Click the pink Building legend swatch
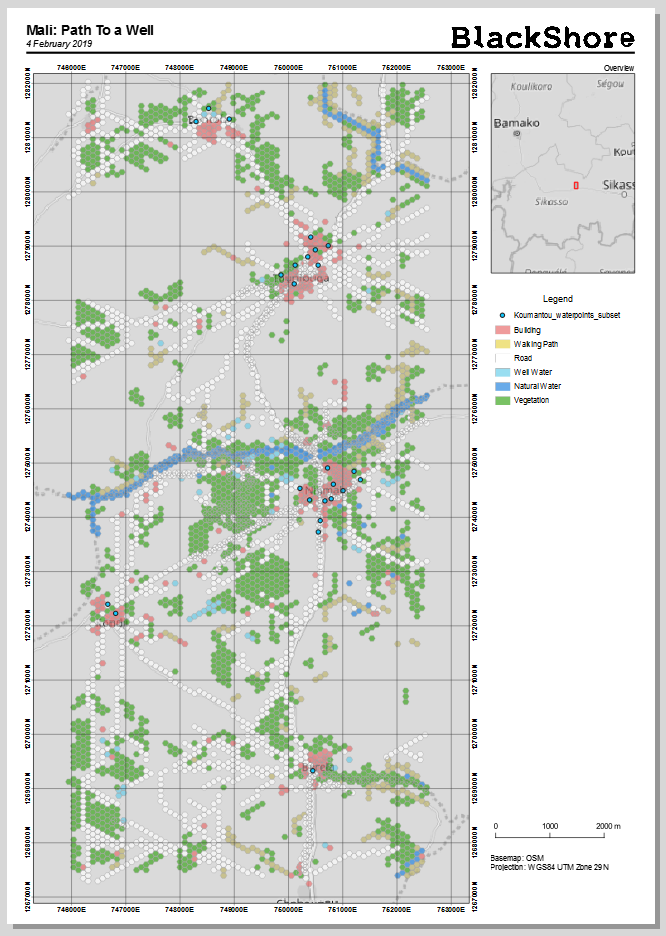Viewport: 666px width, 936px height. pyautogui.click(x=502, y=330)
